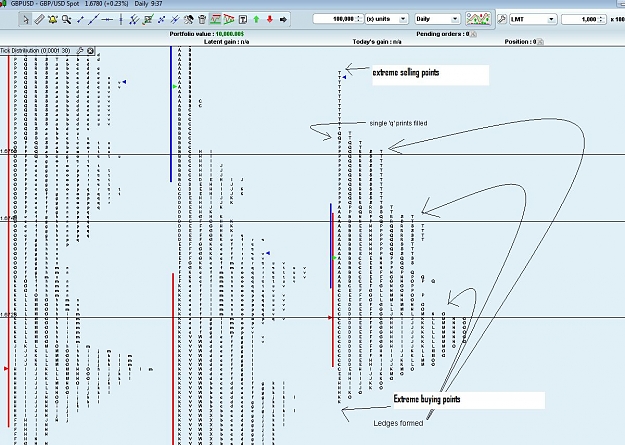Click the Portfolio value : 10,000.00$ text
The width and height of the screenshot is (625, 445).
[x=206, y=34]
